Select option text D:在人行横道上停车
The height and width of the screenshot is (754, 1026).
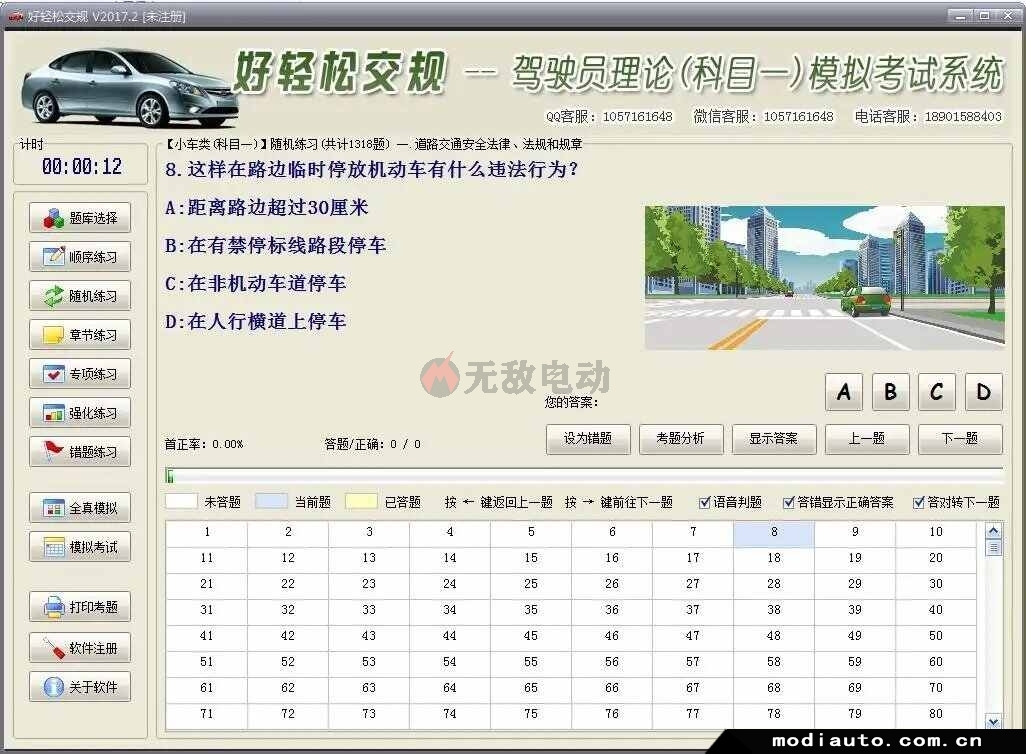pos(255,321)
